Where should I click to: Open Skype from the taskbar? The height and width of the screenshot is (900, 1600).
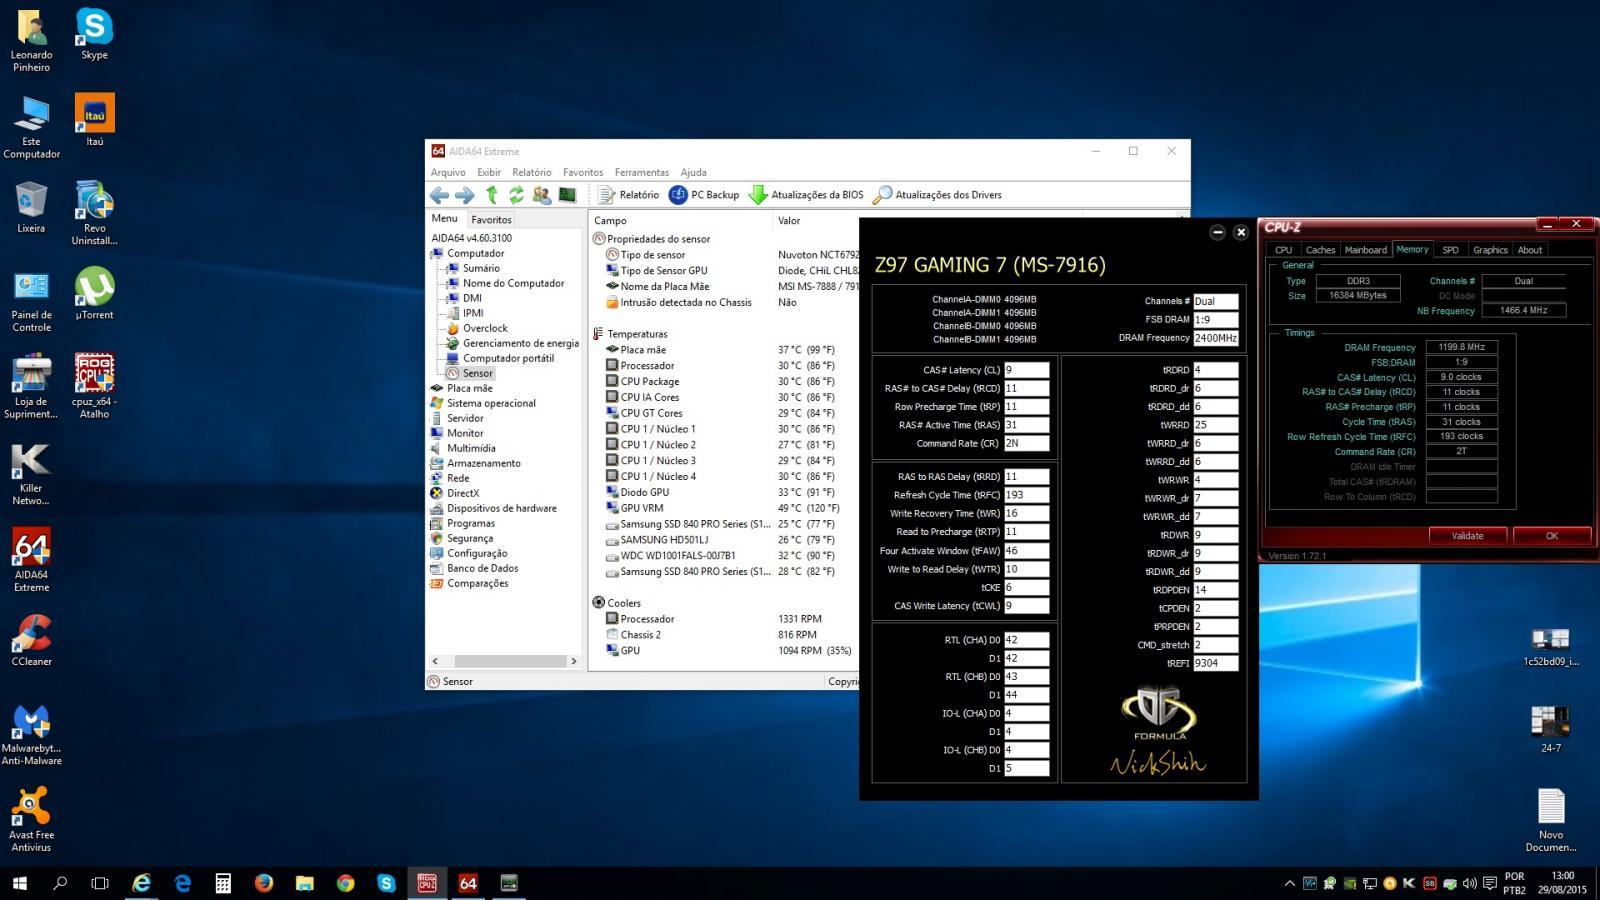(x=386, y=883)
